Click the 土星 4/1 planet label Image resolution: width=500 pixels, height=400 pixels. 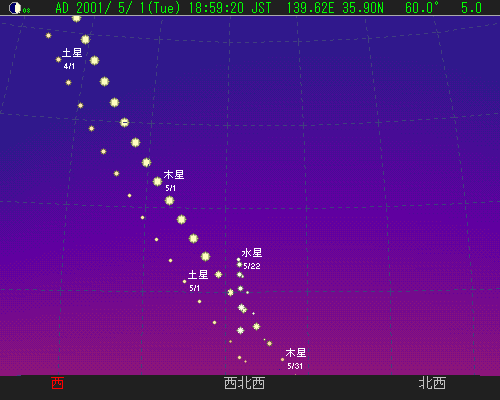point(72,58)
